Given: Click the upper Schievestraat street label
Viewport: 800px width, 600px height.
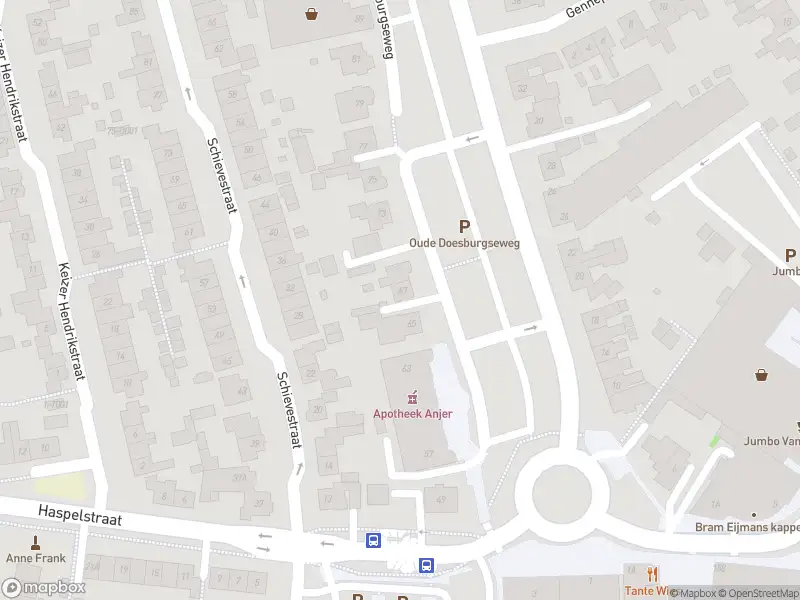Looking at the screenshot, I should tap(222, 176).
